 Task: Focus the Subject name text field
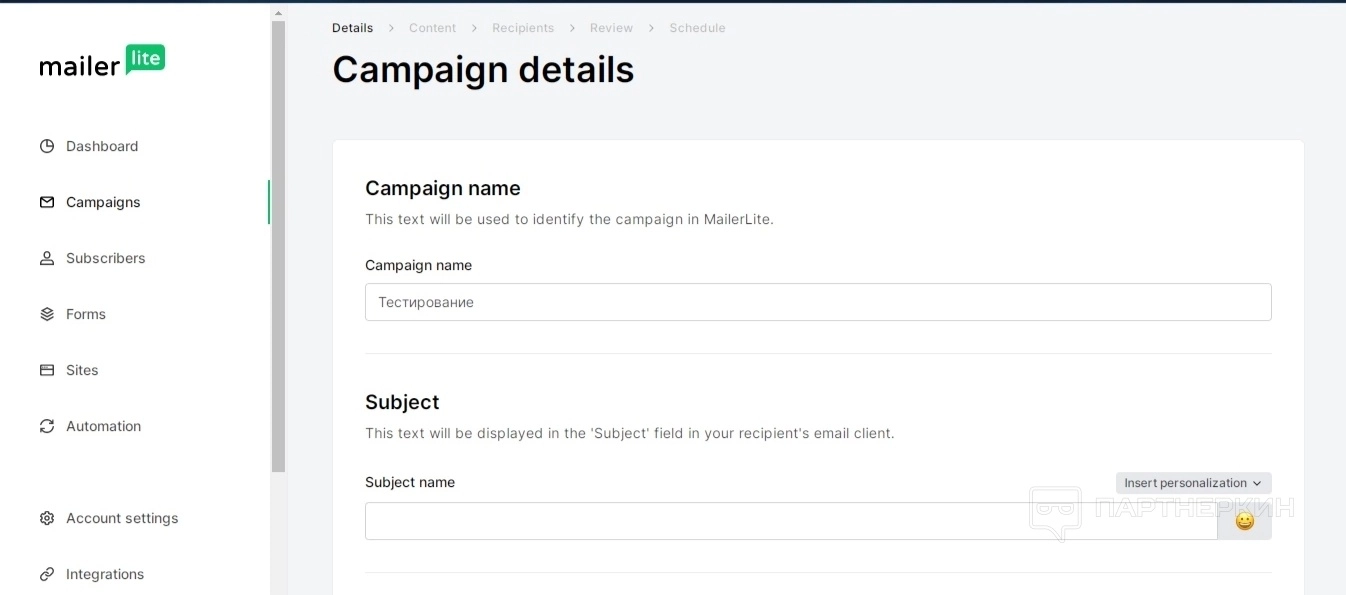coord(790,521)
